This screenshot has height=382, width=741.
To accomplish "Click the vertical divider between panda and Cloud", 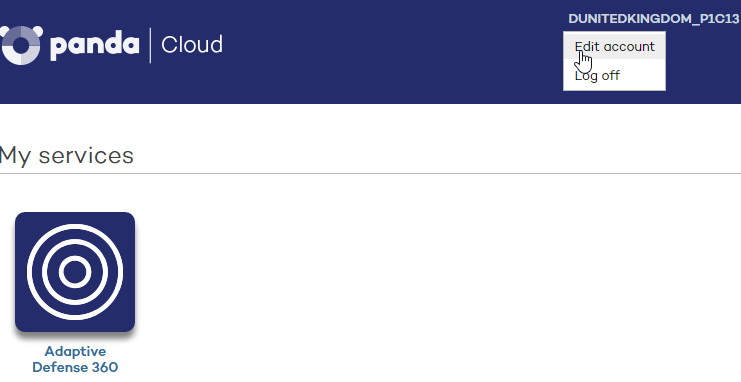I will click(x=150, y=45).
